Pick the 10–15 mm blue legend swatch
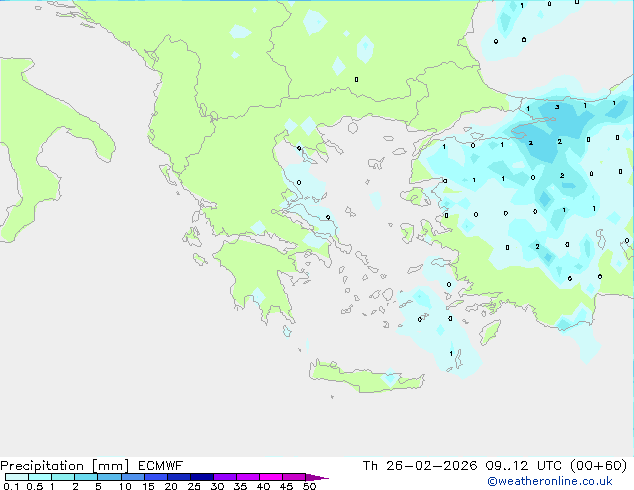 [x=133, y=477]
